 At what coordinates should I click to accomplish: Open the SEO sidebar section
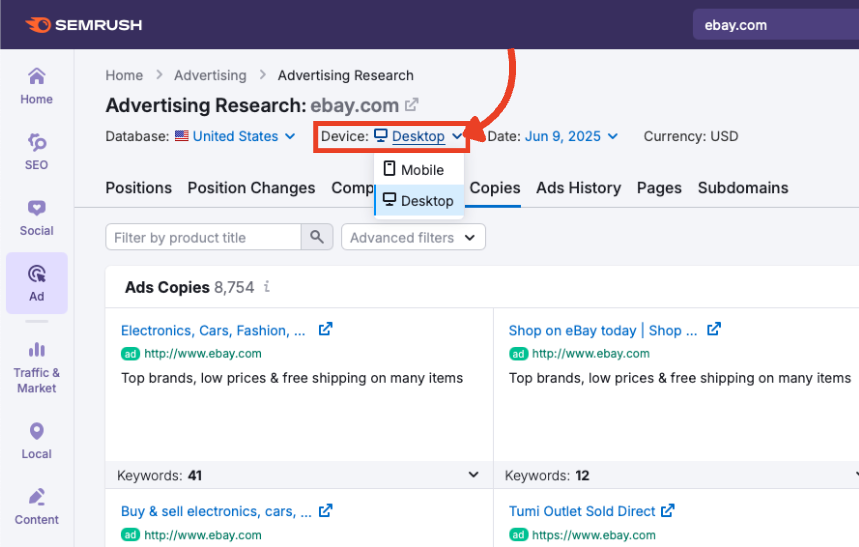click(37, 152)
